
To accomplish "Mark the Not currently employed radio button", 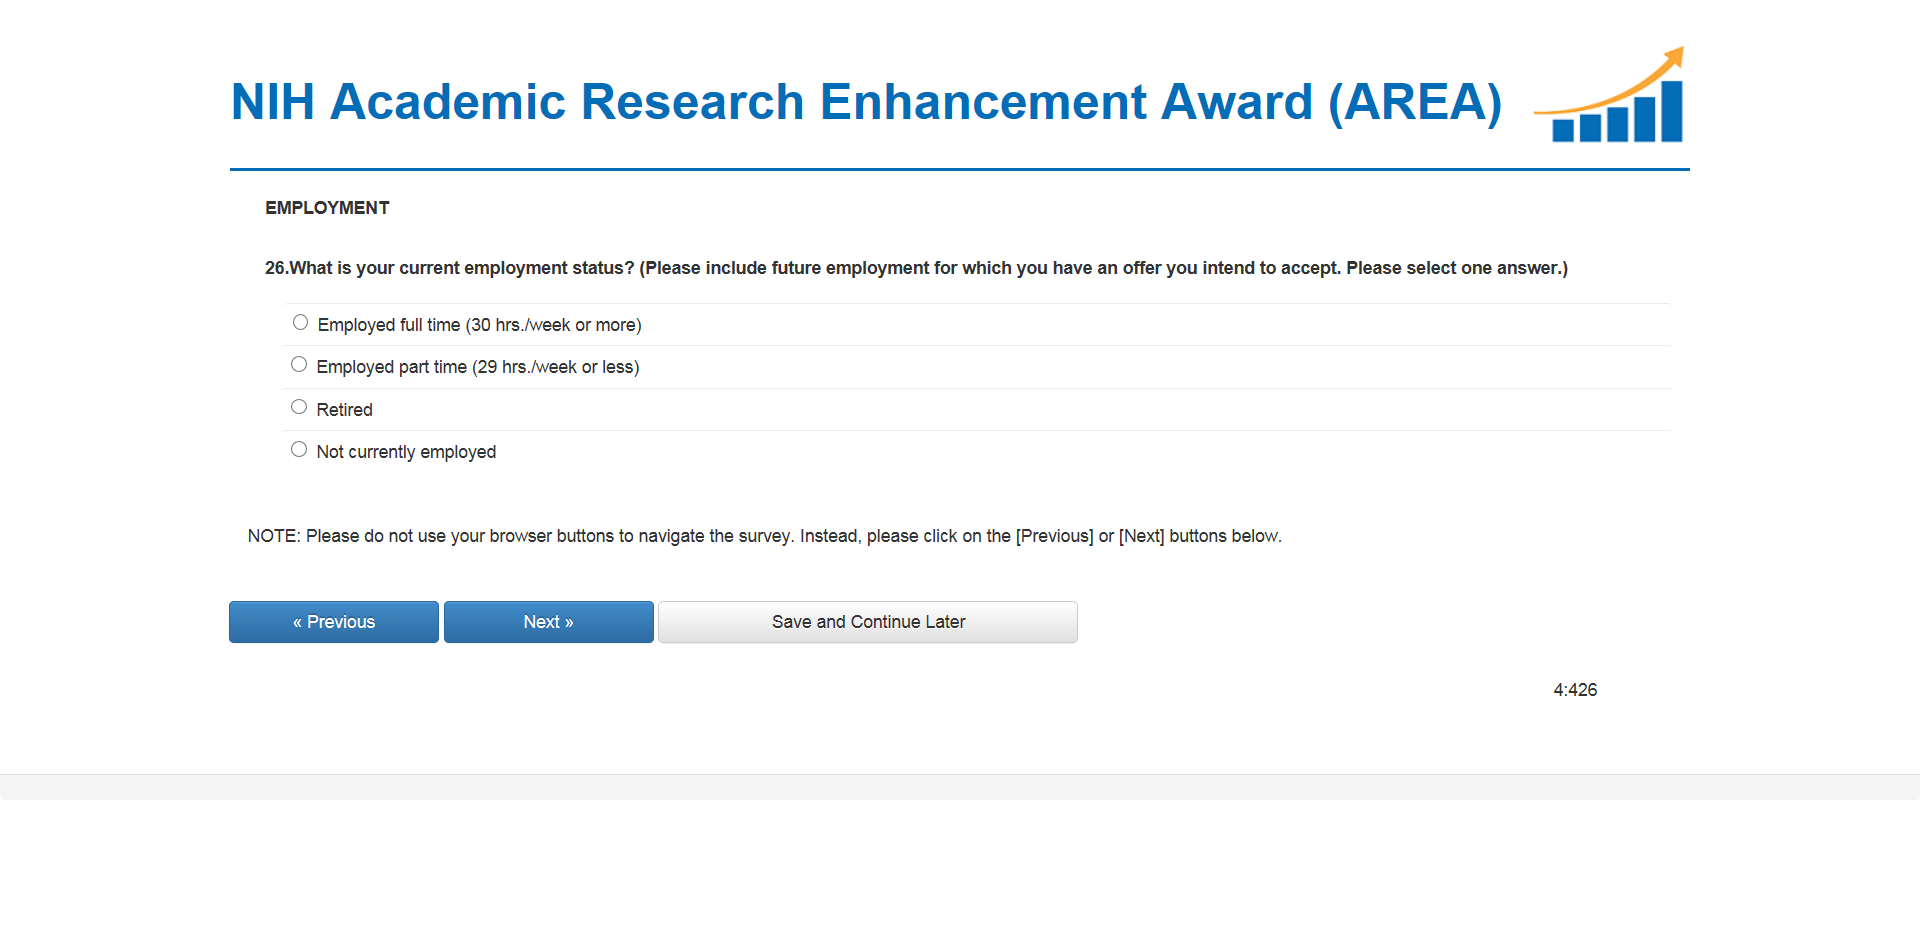I will (299, 450).
